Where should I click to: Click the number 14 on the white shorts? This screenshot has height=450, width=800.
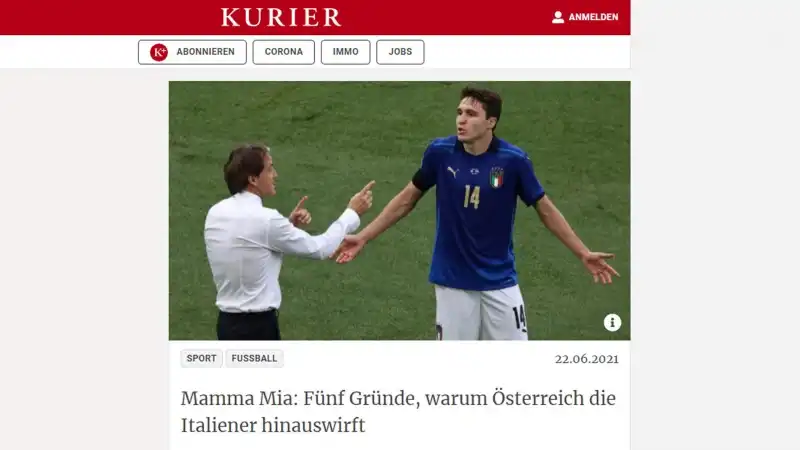tap(519, 318)
